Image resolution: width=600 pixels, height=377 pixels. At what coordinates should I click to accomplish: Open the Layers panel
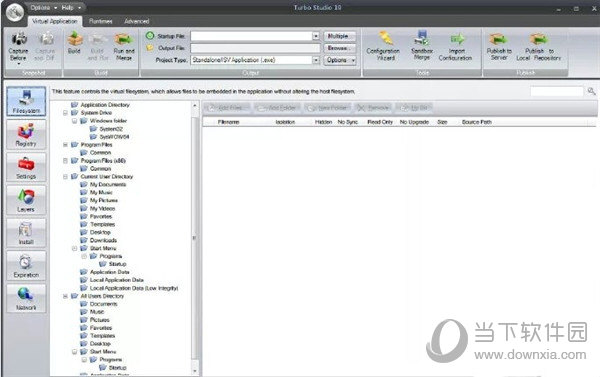26,201
